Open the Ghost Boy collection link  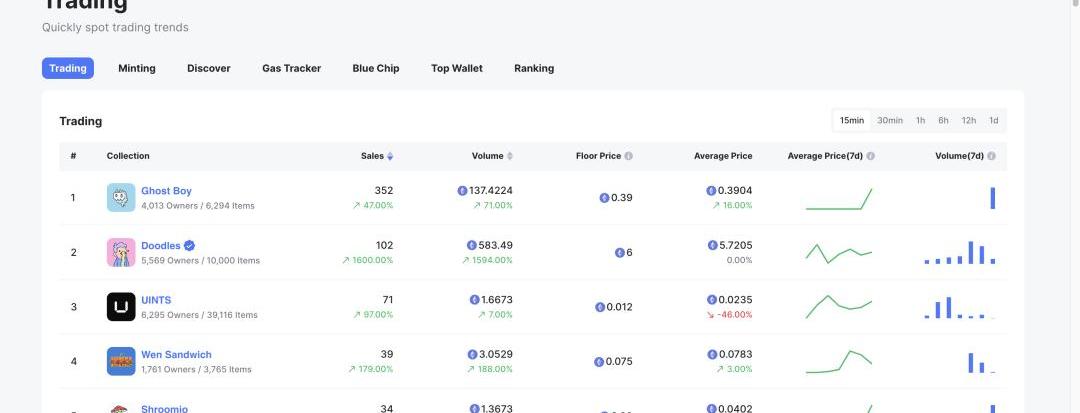click(166, 191)
